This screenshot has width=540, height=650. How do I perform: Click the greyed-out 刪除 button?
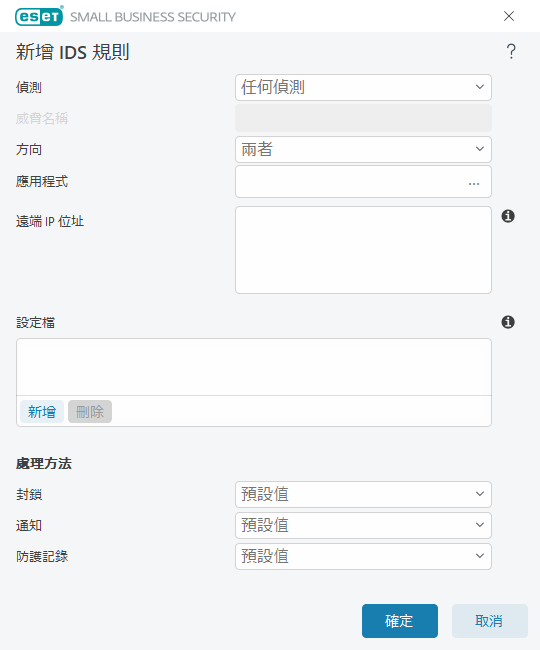coord(90,412)
